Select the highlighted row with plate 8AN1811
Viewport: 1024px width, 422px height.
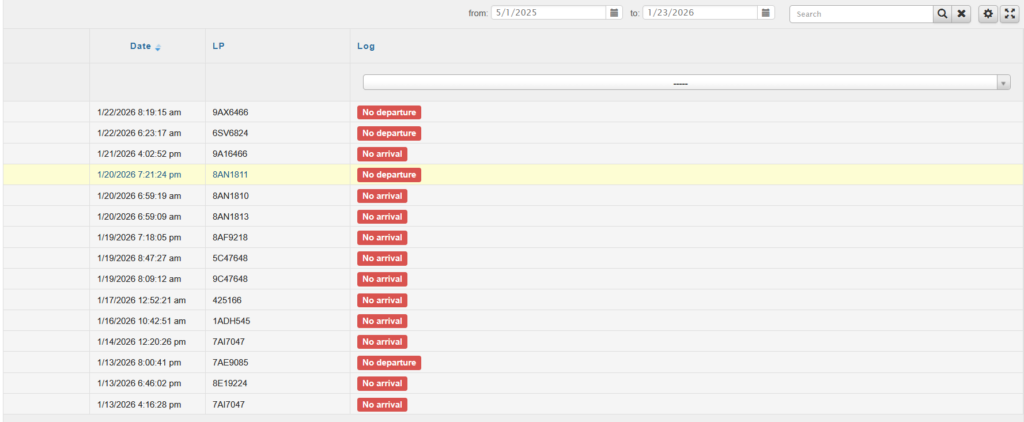(x=230, y=175)
